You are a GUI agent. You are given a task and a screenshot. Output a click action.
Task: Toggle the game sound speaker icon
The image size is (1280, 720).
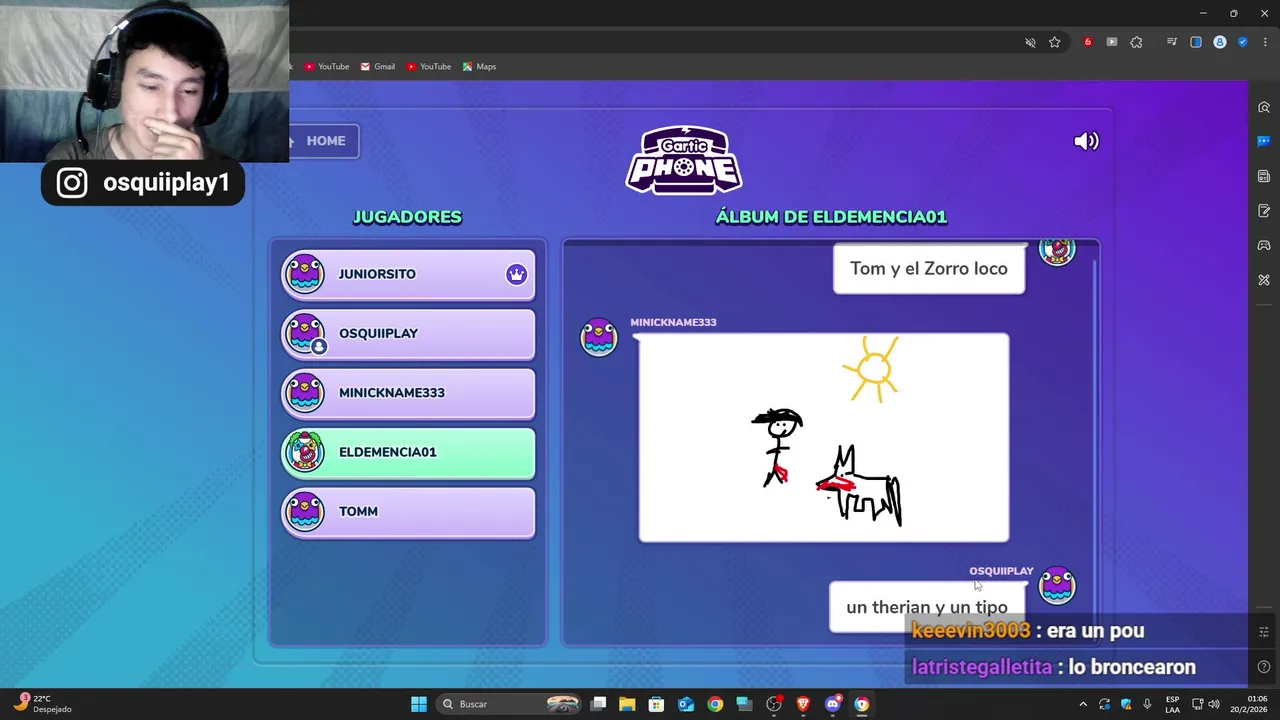(x=1086, y=141)
